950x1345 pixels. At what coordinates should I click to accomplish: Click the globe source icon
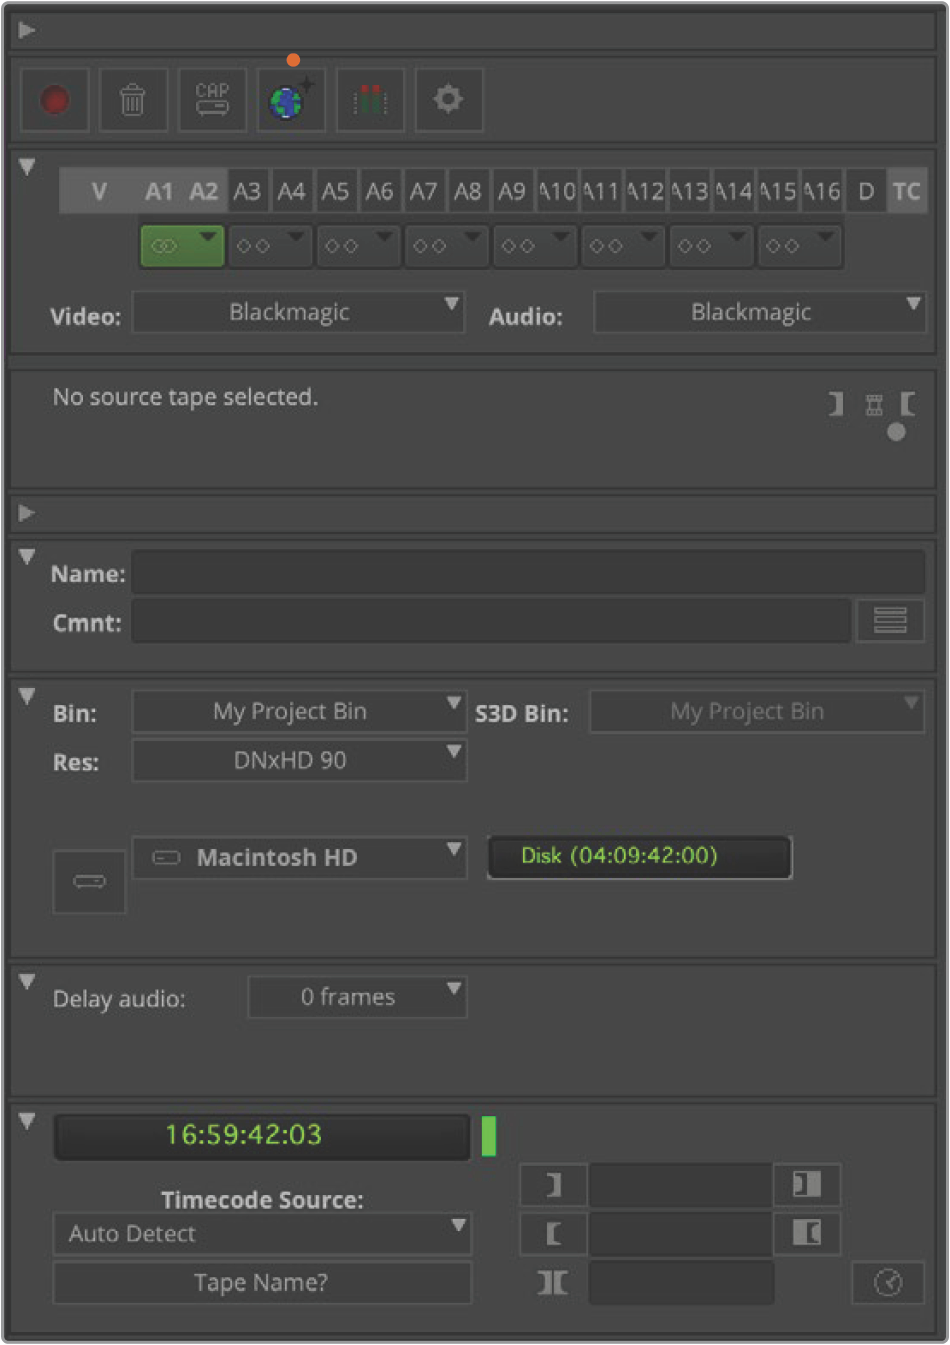coord(290,100)
